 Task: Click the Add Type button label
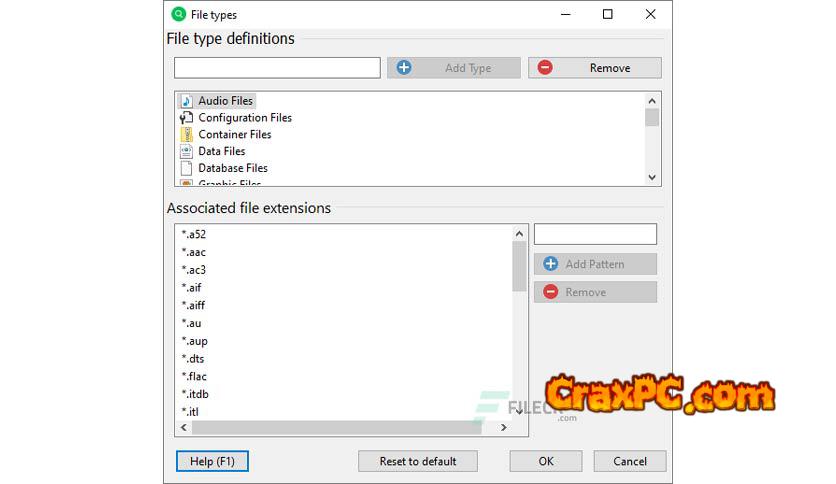point(468,68)
